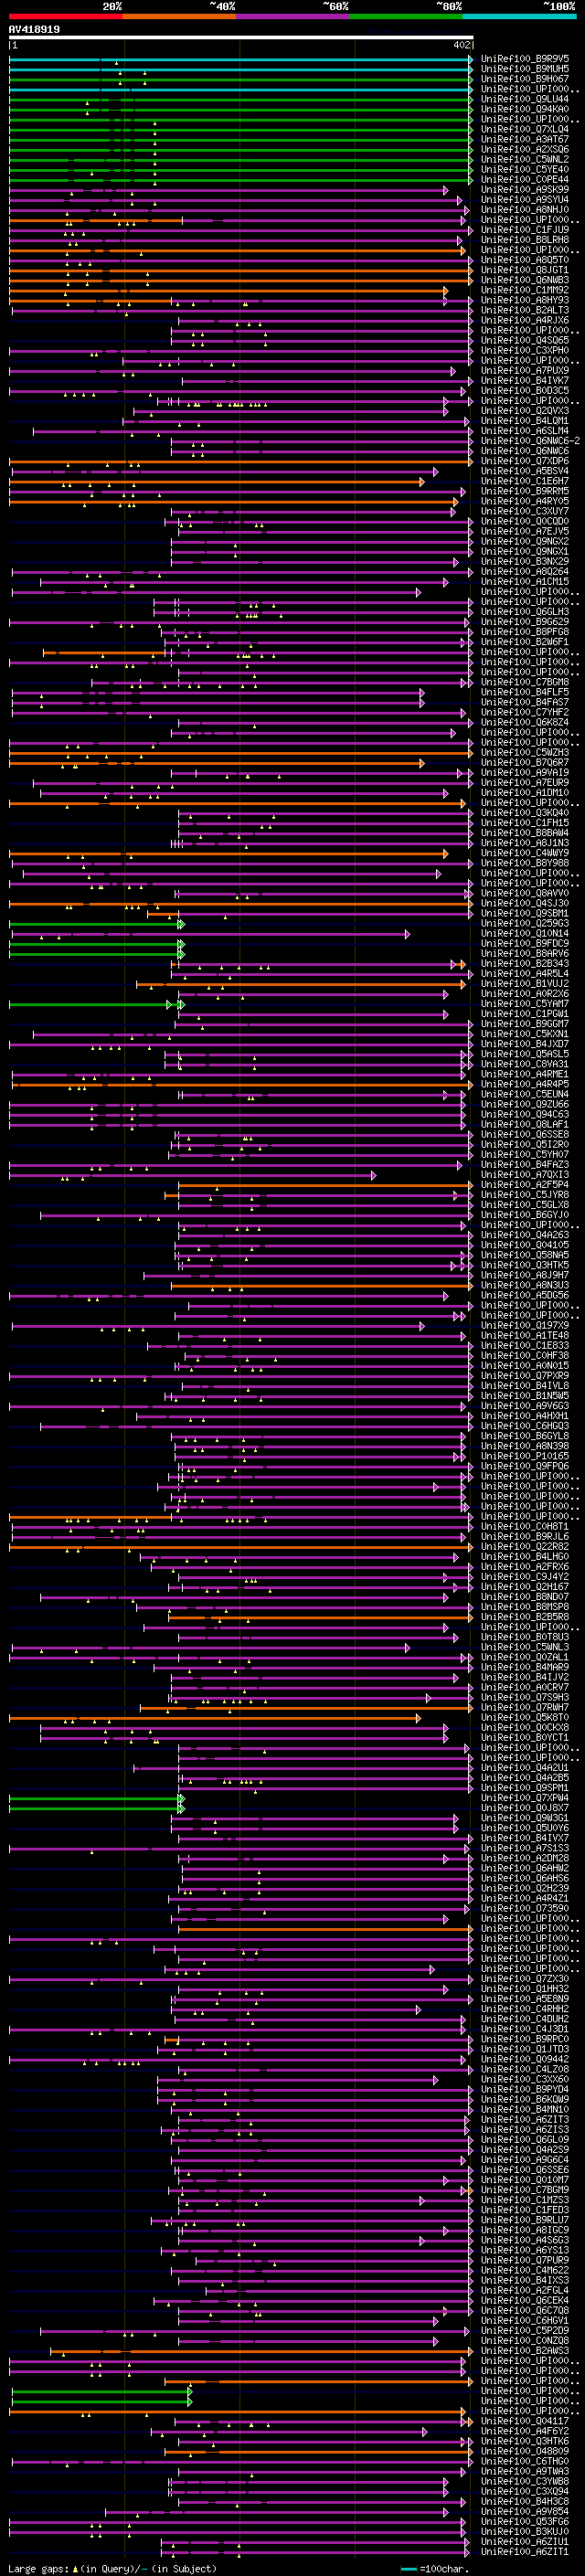
Task: Select the UniRef100_B2ALT3 entry
Action: tap(525, 310)
